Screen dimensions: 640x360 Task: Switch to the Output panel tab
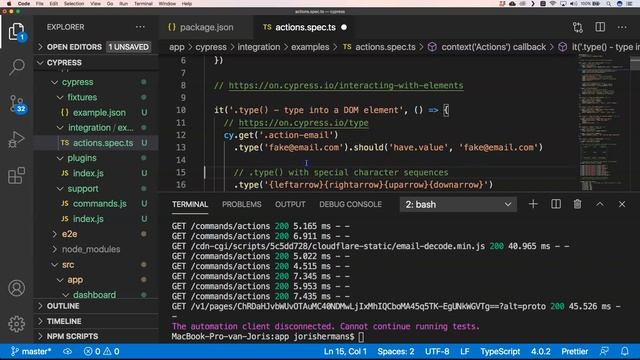tap(290, 204)
